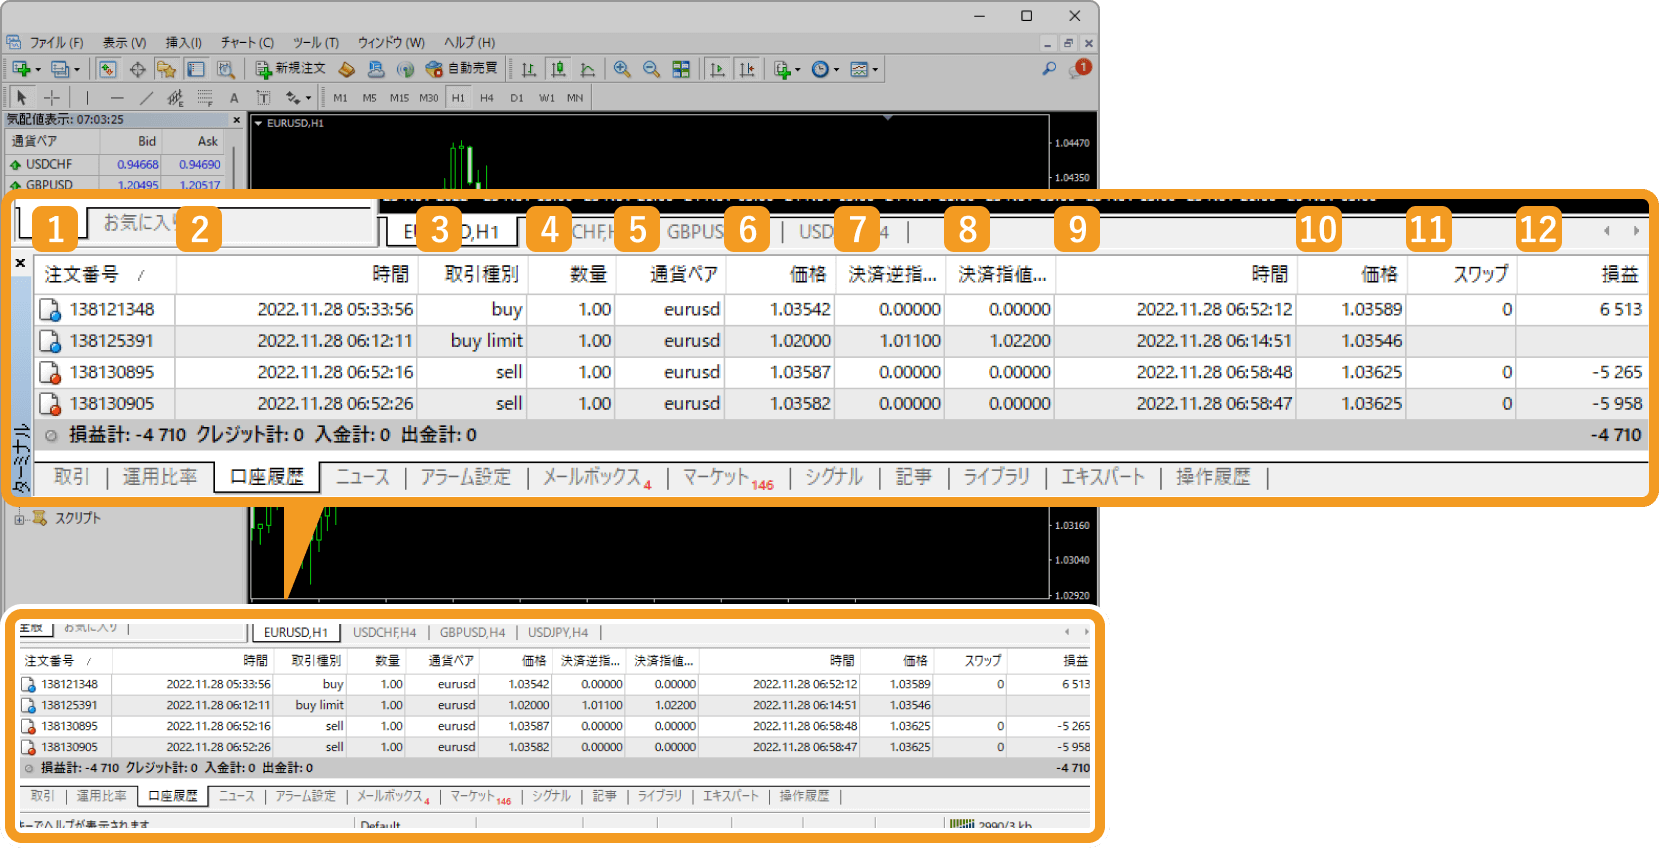Screen dimensions: 1660x848
Task: Open the 挿入(I) menu
Action: click(x=183, y=43)
